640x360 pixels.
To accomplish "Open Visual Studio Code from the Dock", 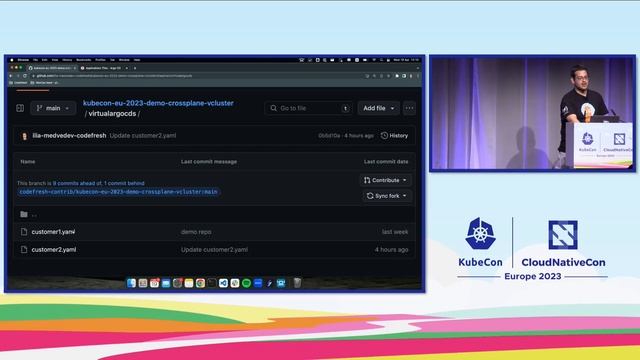I will click(223, 283).
